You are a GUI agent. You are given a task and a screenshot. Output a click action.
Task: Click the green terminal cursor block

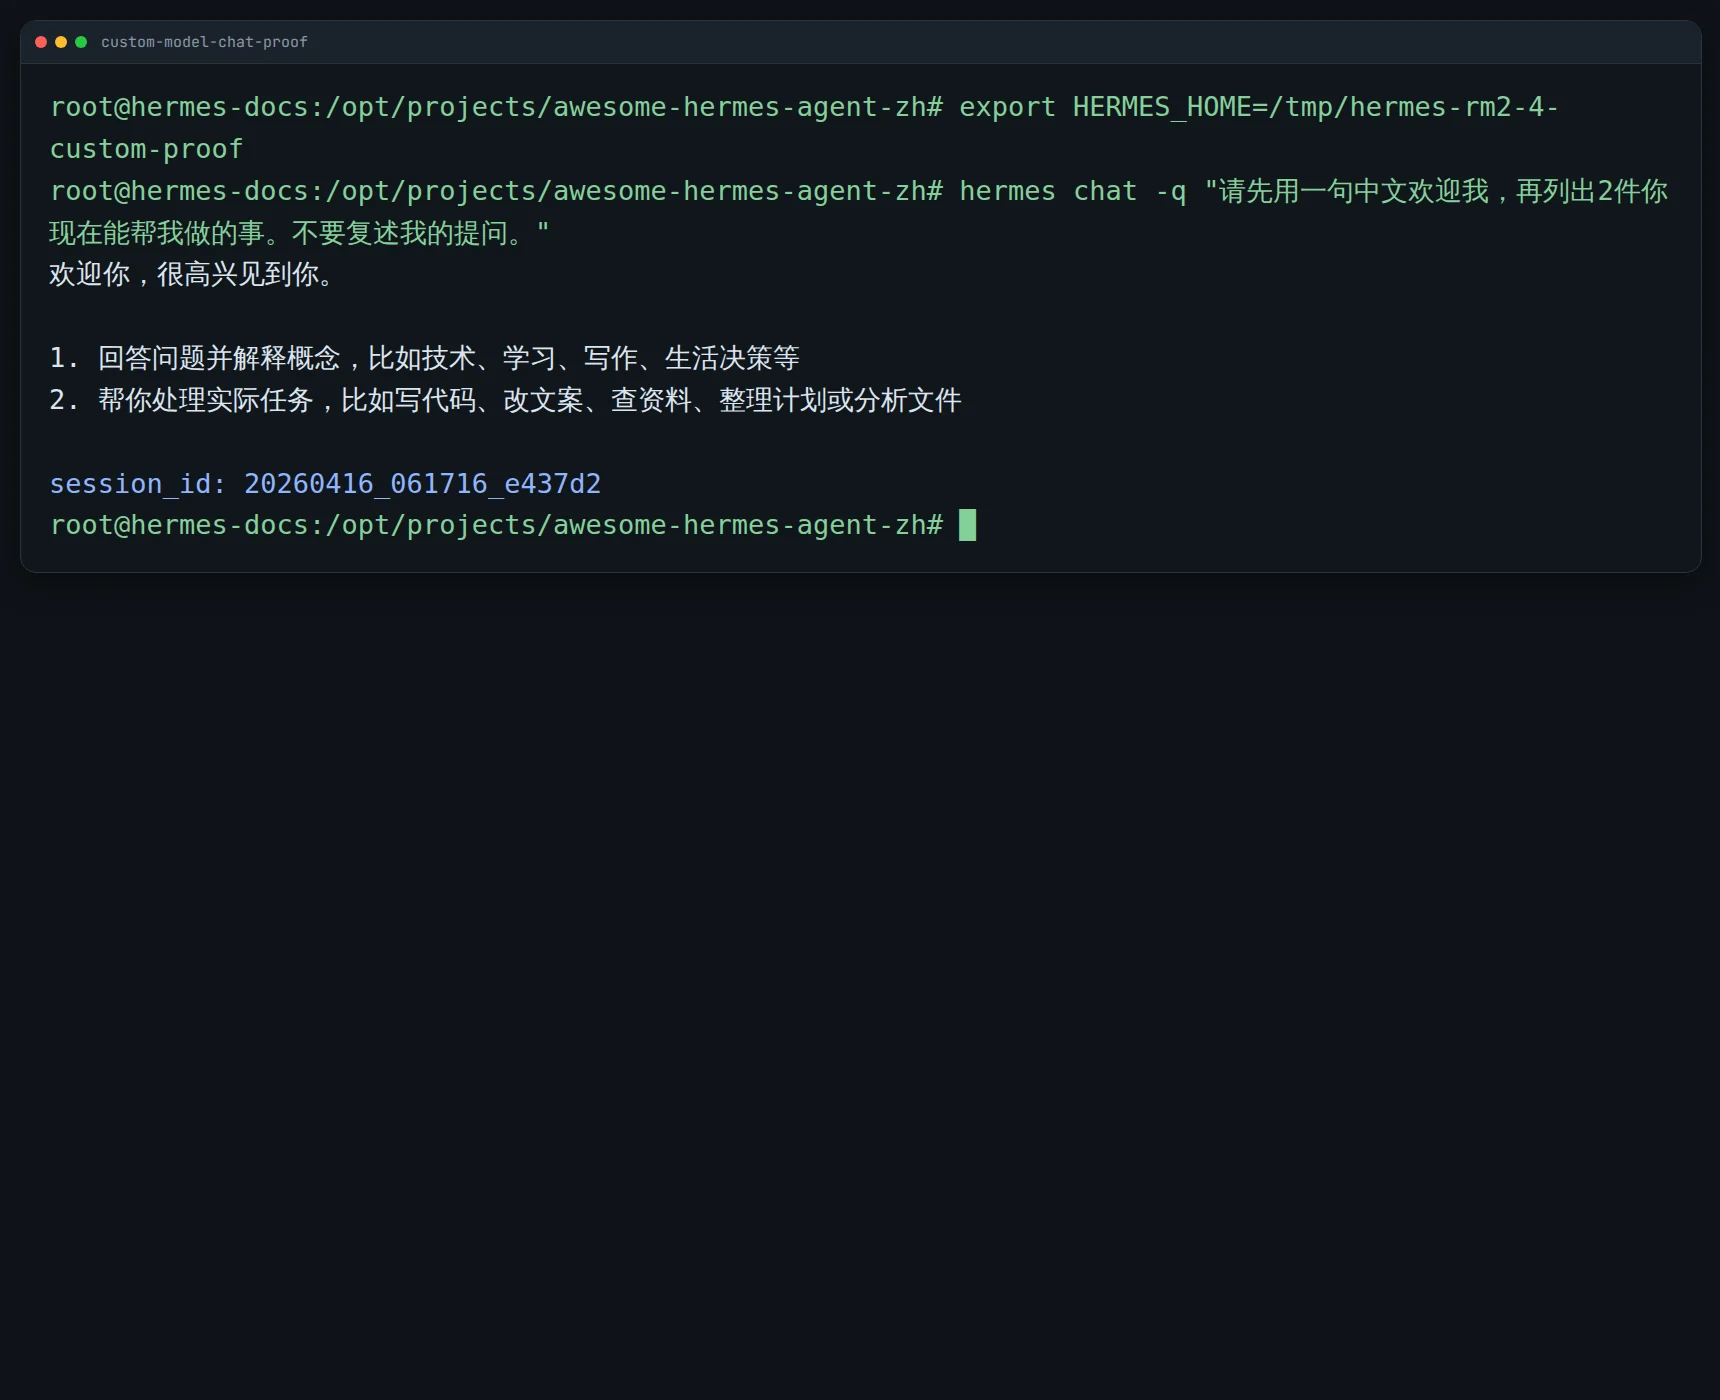pos(968,525)
